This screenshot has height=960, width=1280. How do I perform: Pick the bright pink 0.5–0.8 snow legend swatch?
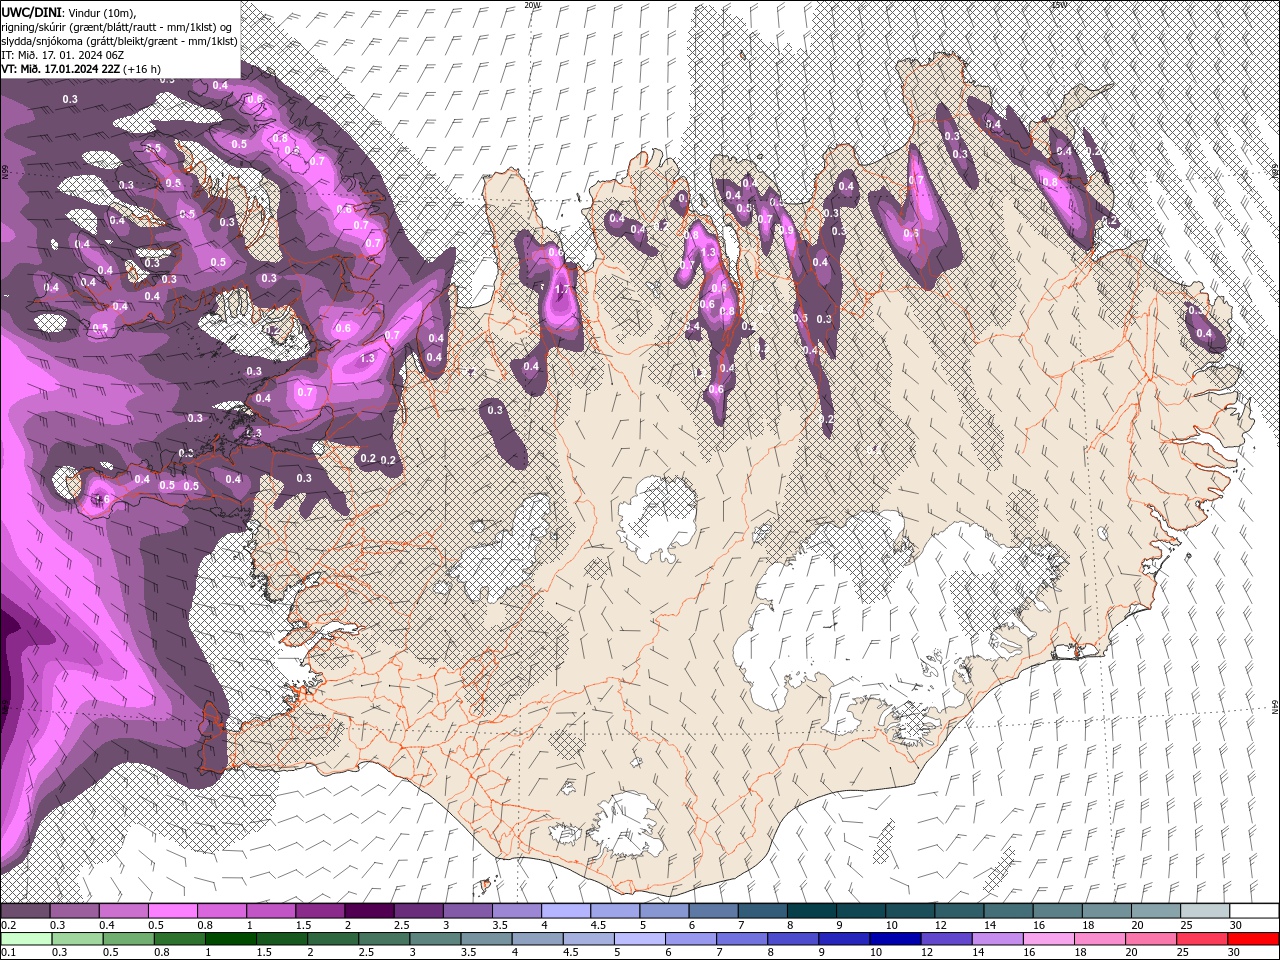172,911
